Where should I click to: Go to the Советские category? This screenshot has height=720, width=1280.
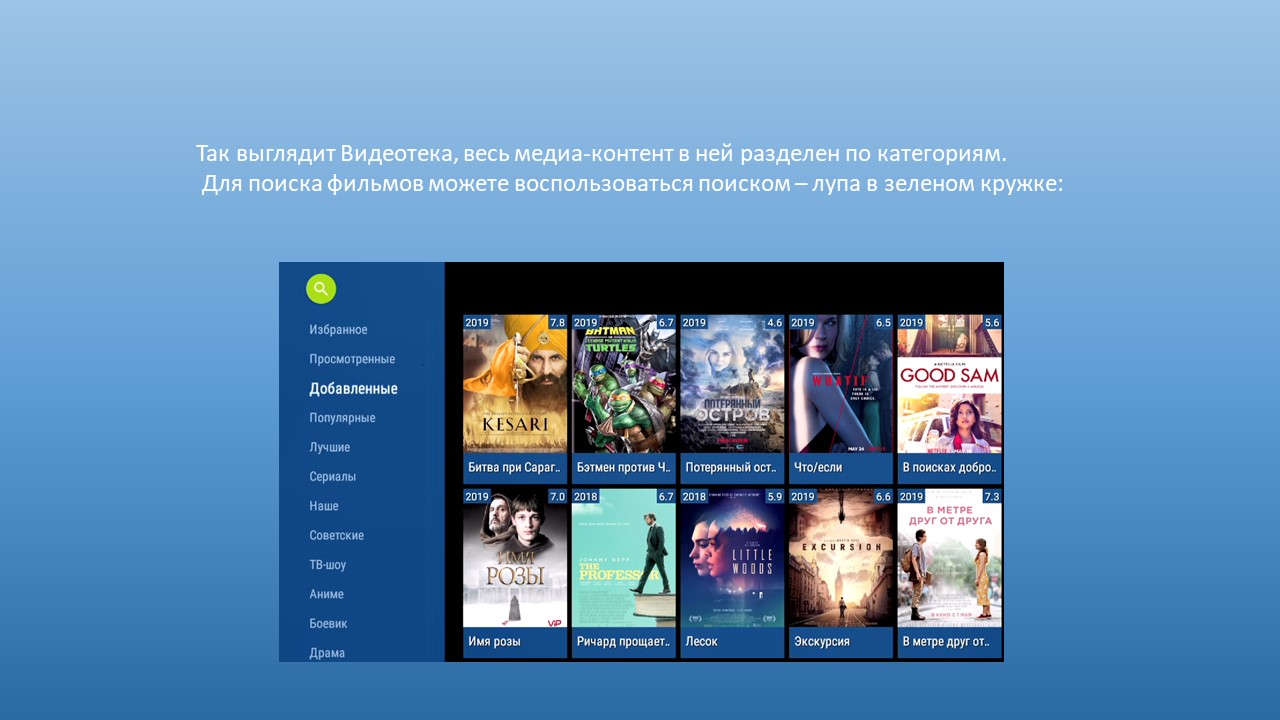pyautogui.click(x=337, y=535)
